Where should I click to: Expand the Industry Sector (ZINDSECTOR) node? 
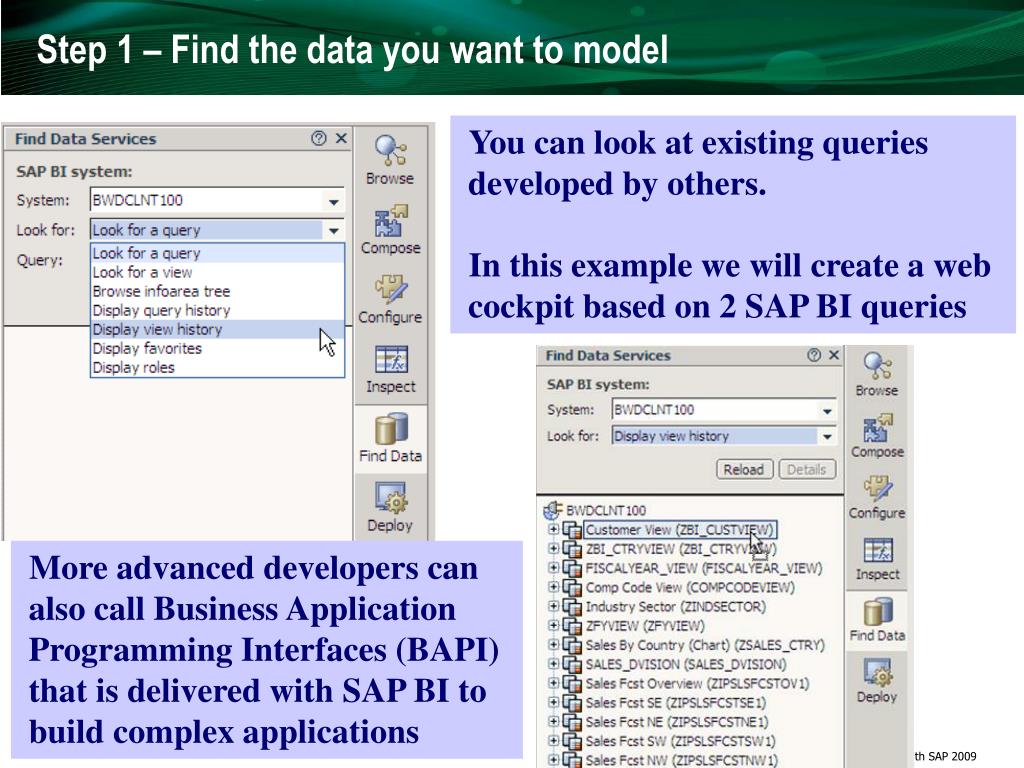coord(553,606)
